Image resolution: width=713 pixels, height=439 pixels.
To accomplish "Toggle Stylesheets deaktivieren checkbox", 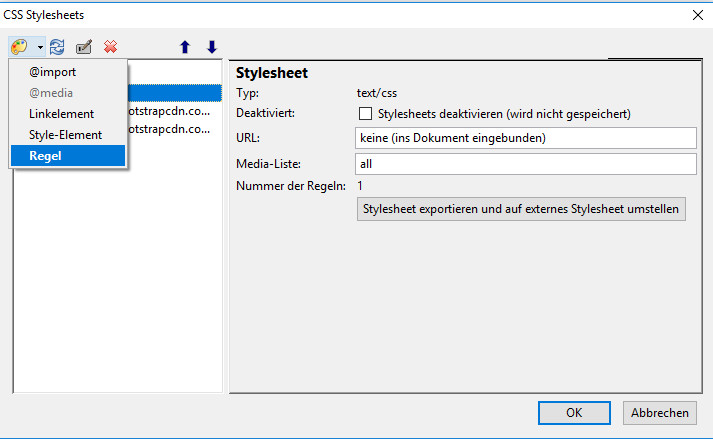I will click(365, 114).
